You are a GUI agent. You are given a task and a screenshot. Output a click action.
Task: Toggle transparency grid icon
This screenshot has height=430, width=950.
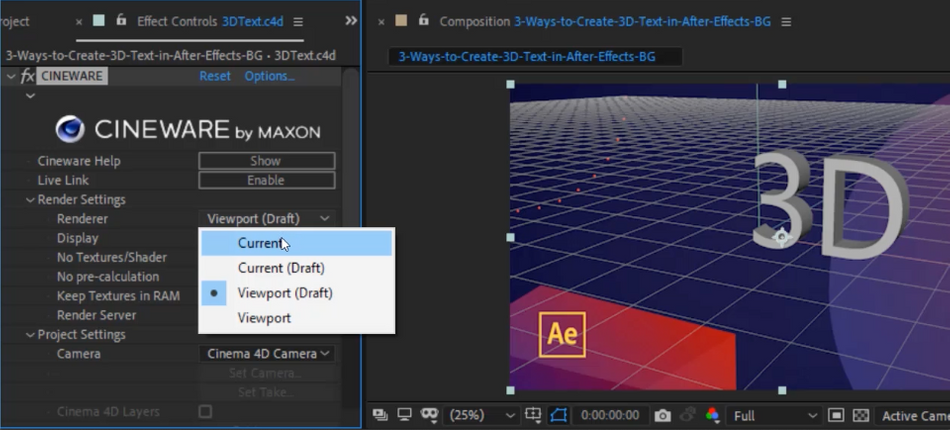click(x=860, y=415)
